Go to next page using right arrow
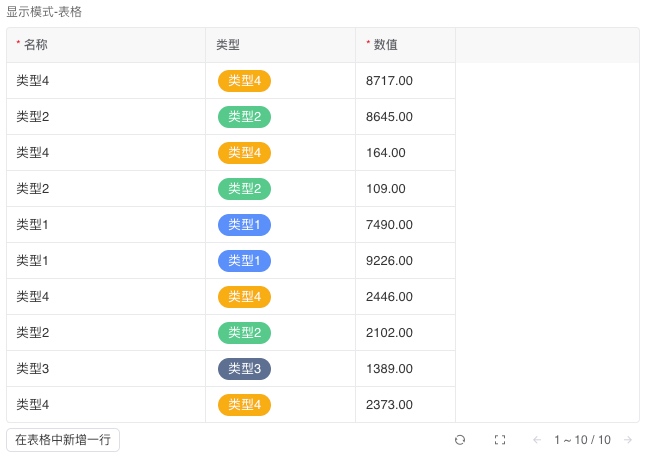 click(628, 440)
